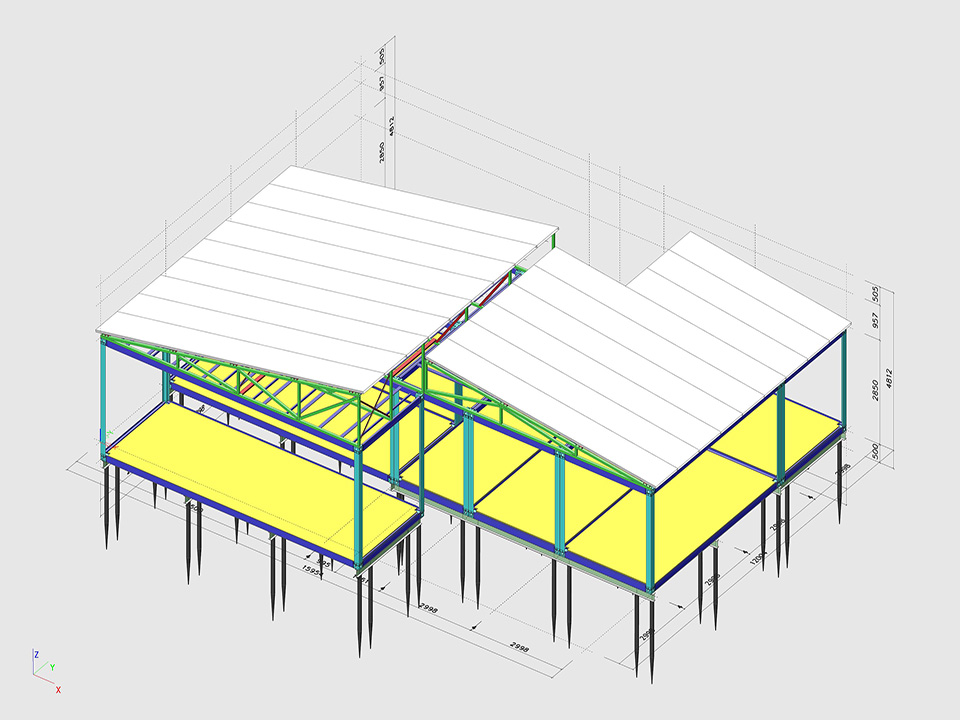This screenshot has height=720, width=960.
Task: Click the 2850 dimension on the right side
Action: tap(873, 388)
